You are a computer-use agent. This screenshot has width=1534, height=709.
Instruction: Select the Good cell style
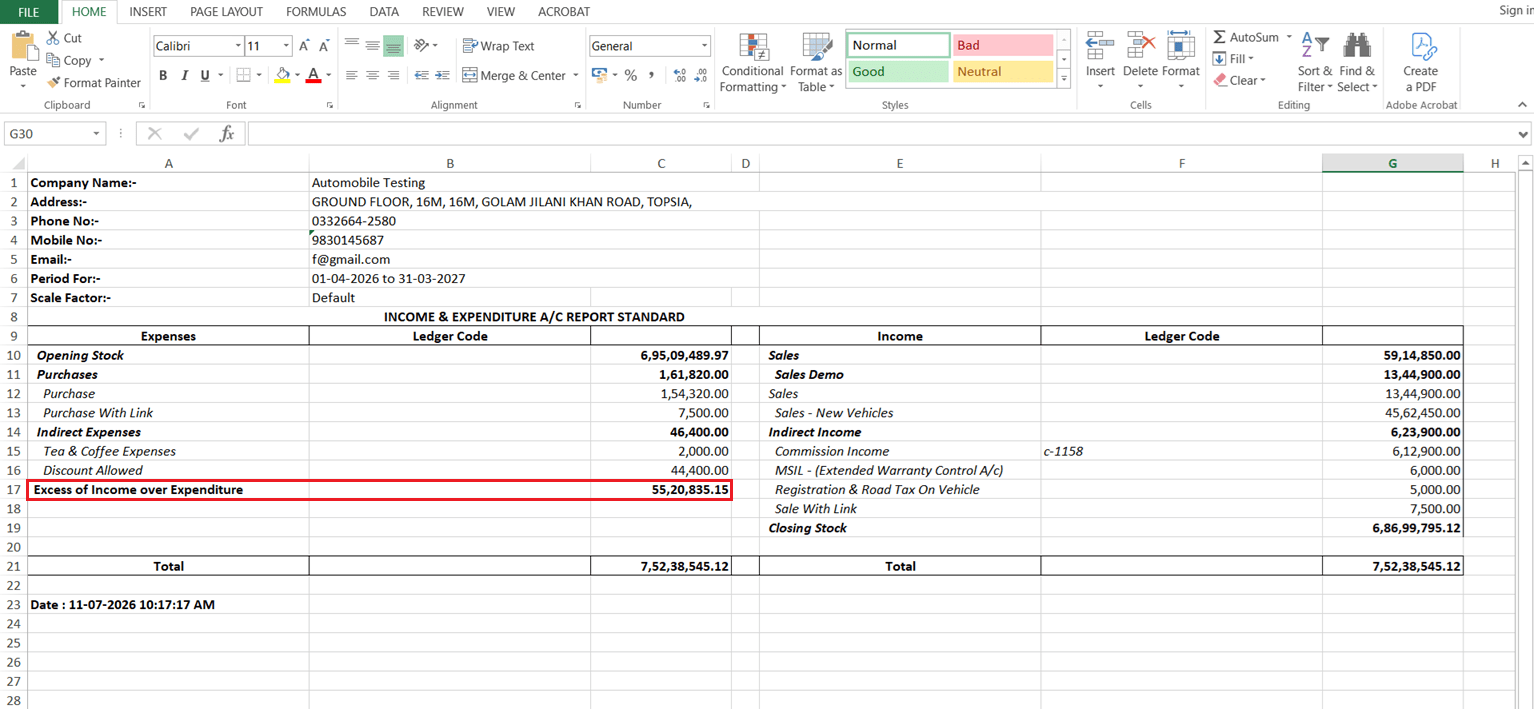click(x=898, y=72)
